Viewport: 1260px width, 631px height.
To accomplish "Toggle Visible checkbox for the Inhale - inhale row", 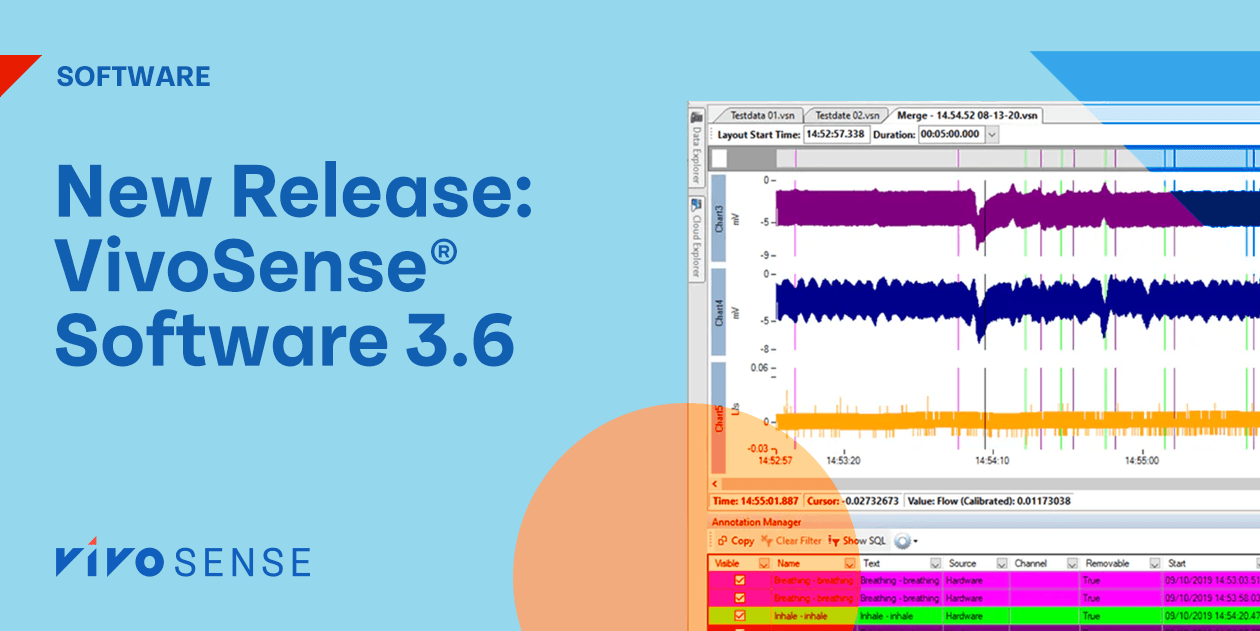I will [740, 616].
